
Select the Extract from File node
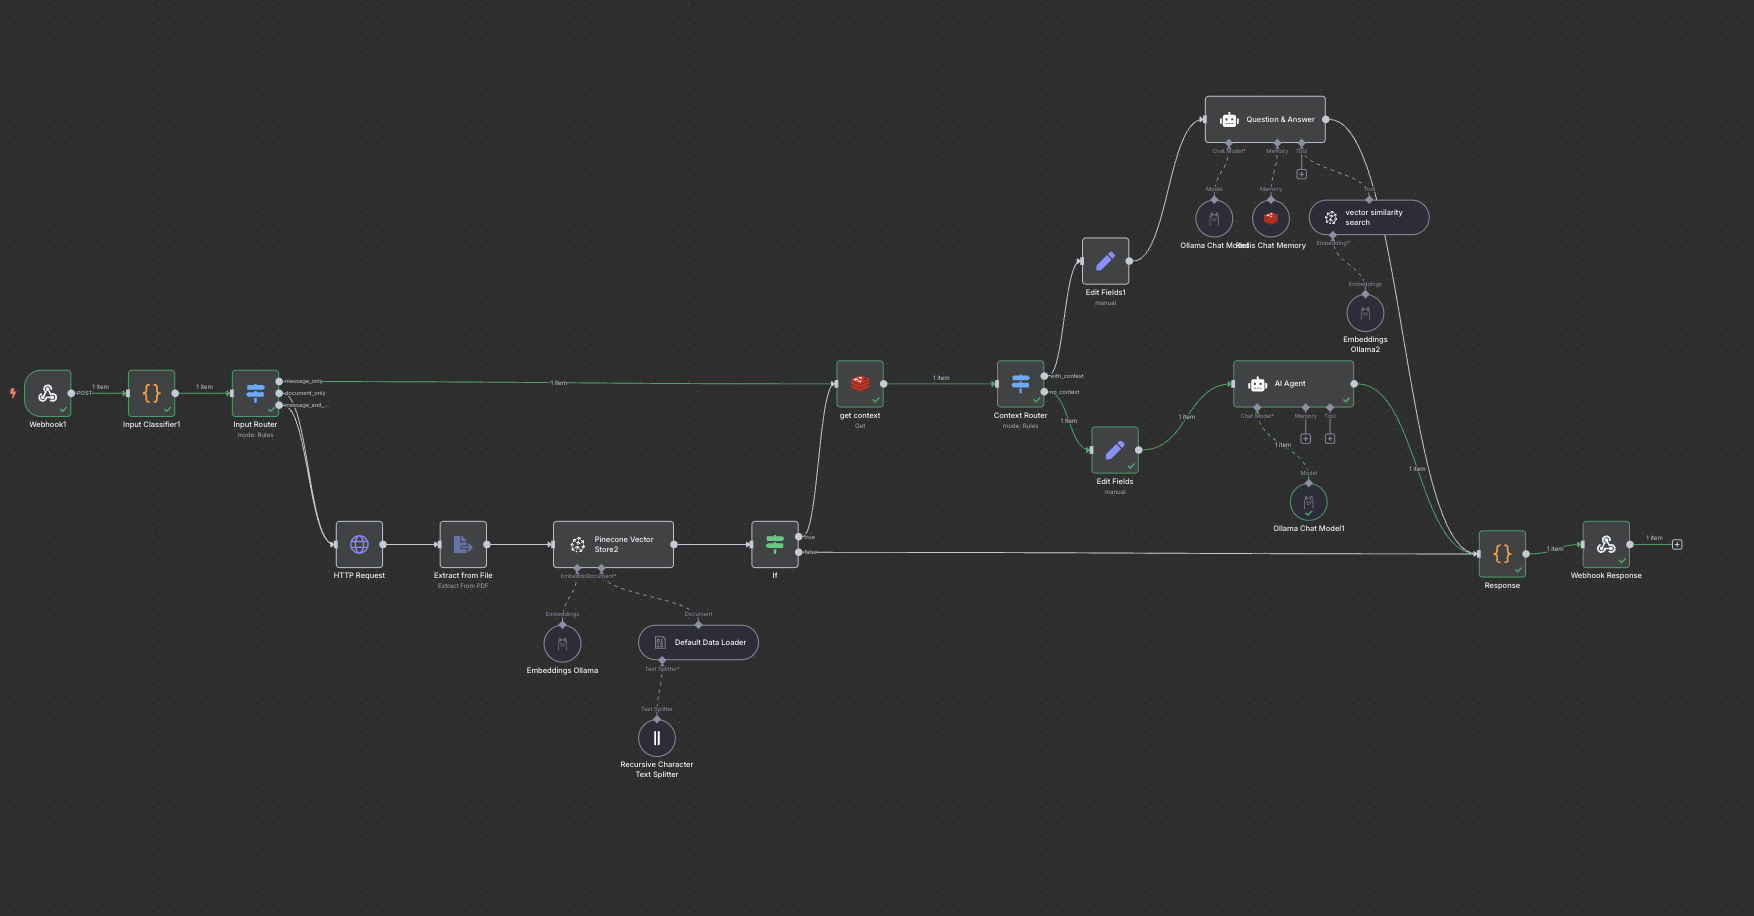pos(463,544)
